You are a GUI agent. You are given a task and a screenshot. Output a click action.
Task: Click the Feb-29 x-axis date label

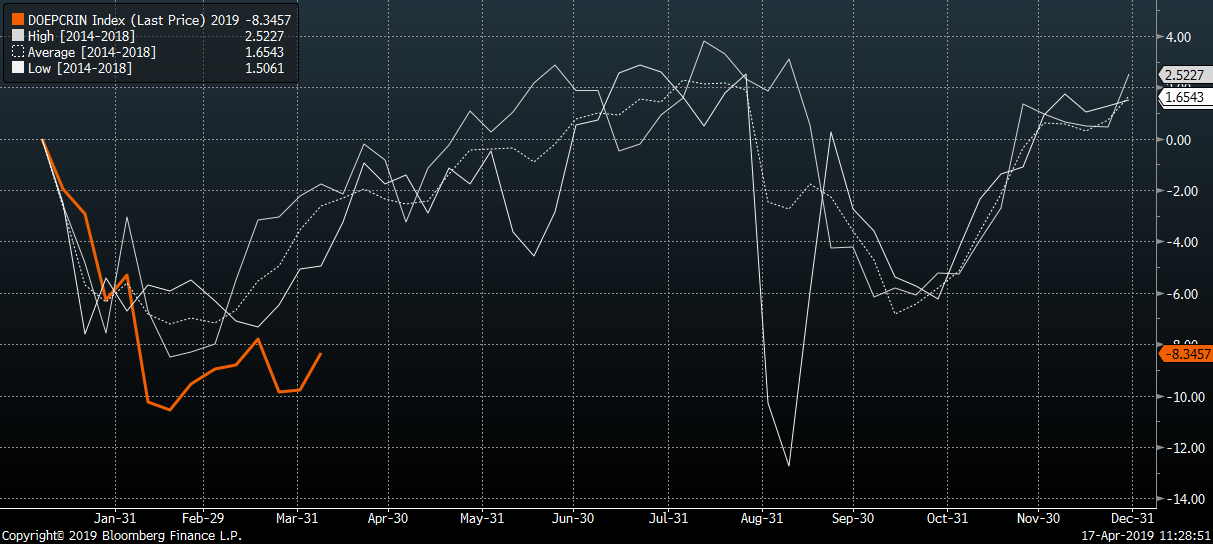[x=202, y=519]
